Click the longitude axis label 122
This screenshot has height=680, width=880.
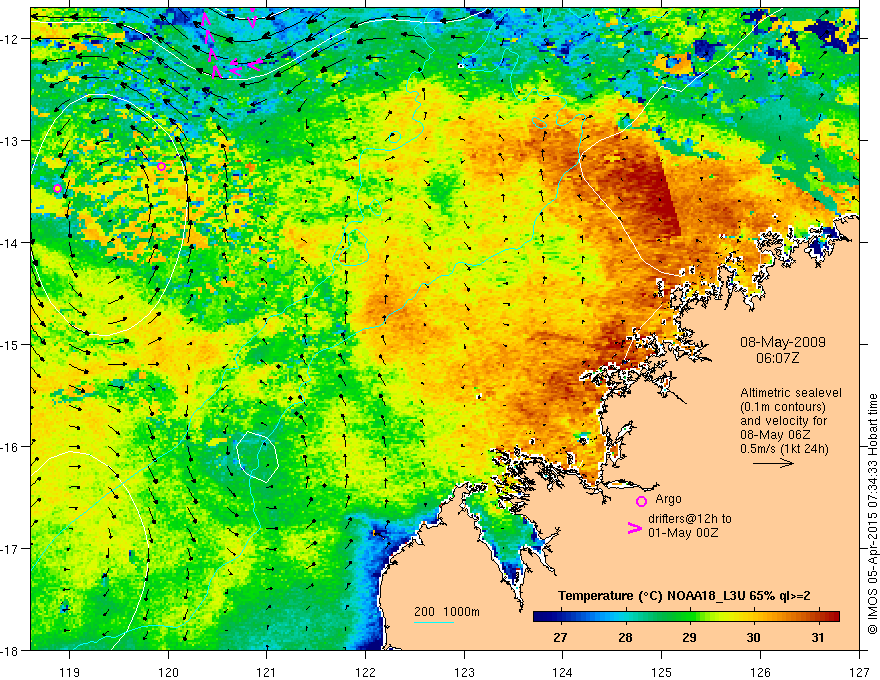[x=365, y=672]
